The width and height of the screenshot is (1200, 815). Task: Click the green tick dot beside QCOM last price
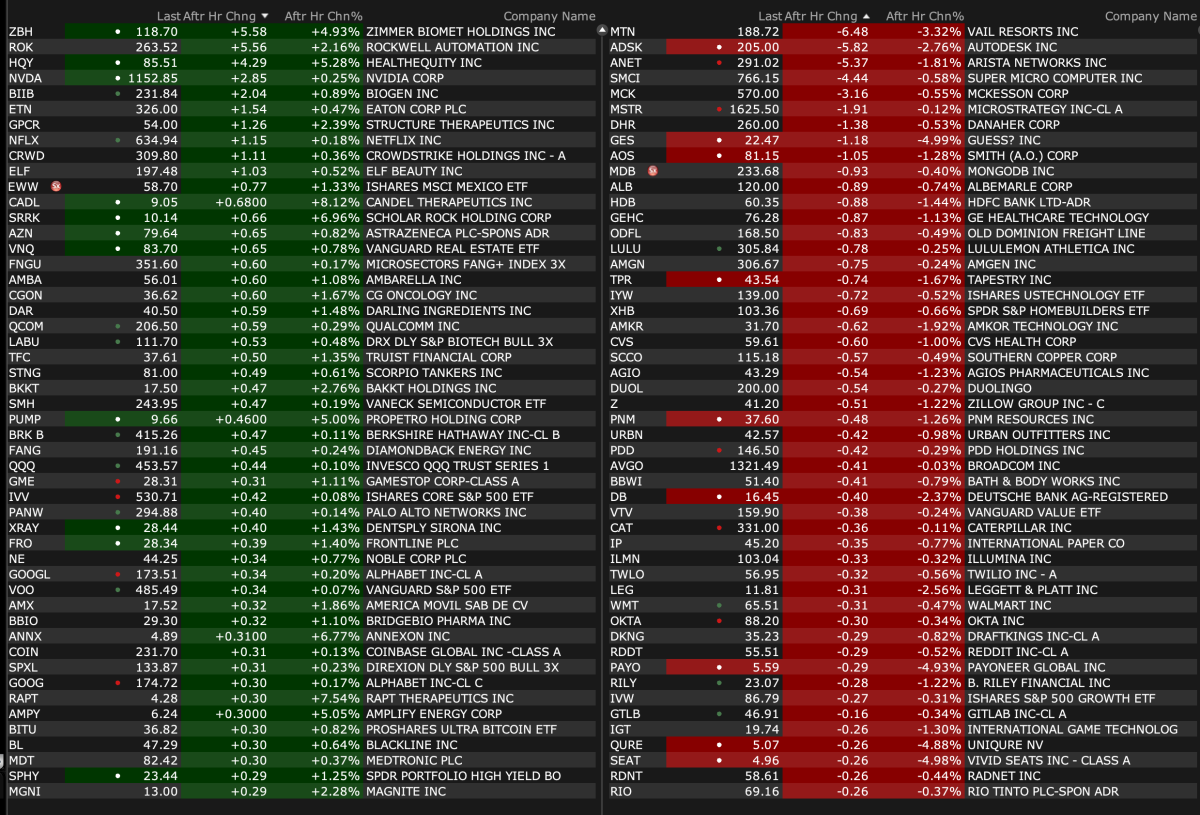pos(118,327)
